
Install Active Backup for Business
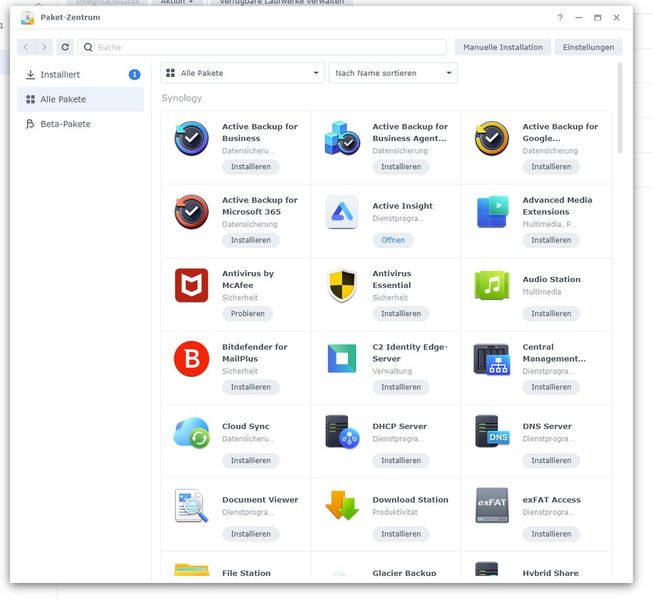[x=251, y=167]
